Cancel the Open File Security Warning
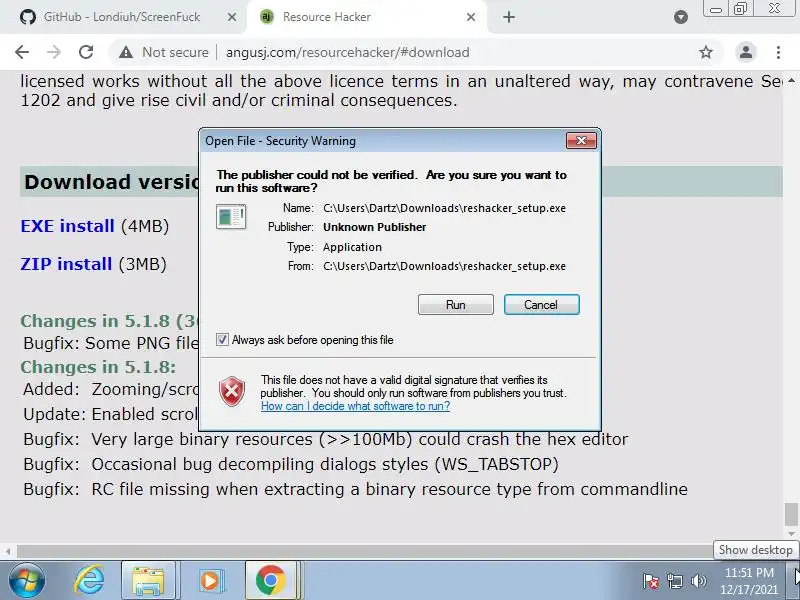 [x=541, y=305]
